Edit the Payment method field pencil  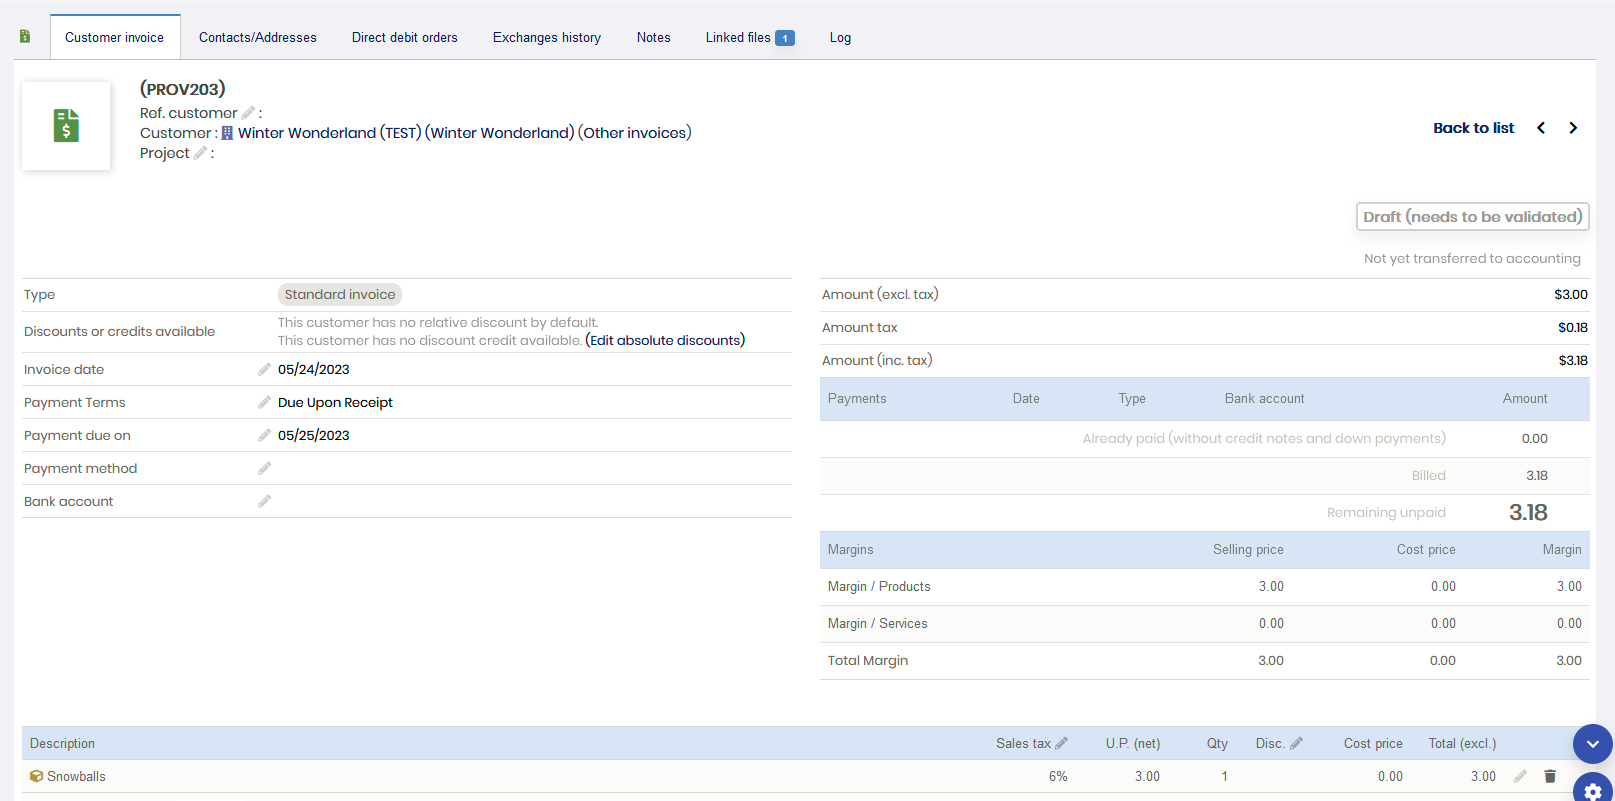pos(264,468)
